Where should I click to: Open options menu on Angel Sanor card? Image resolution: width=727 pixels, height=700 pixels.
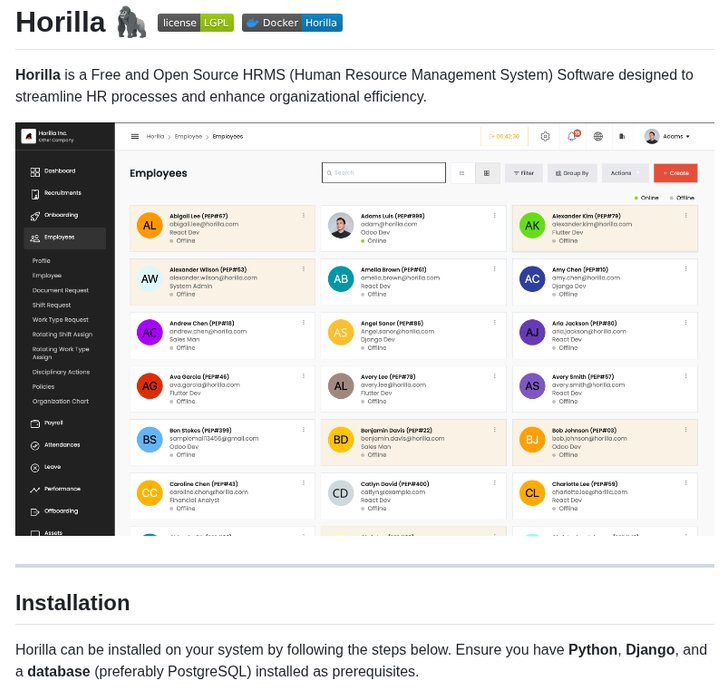point(495,323)
